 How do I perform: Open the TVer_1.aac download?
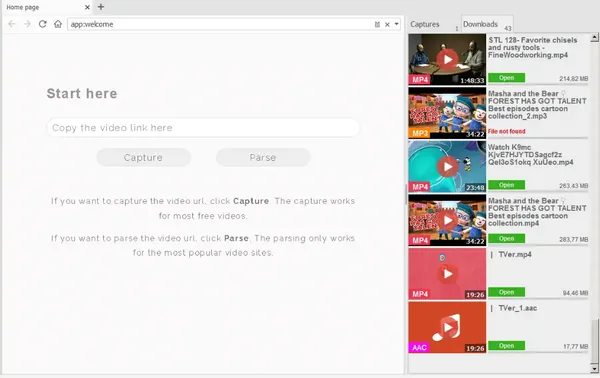[x=506, y=346]
